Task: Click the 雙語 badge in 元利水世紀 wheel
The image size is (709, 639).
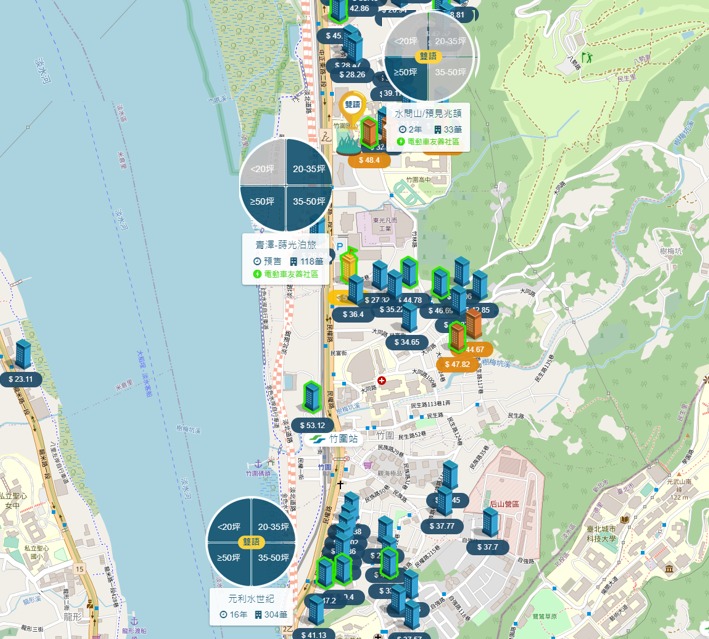Action: [x=251, y=542]
